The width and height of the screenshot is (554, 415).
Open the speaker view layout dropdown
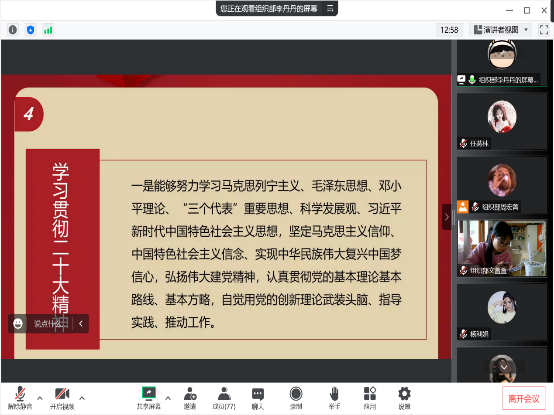pyautogui.click(x=501, y=30)
